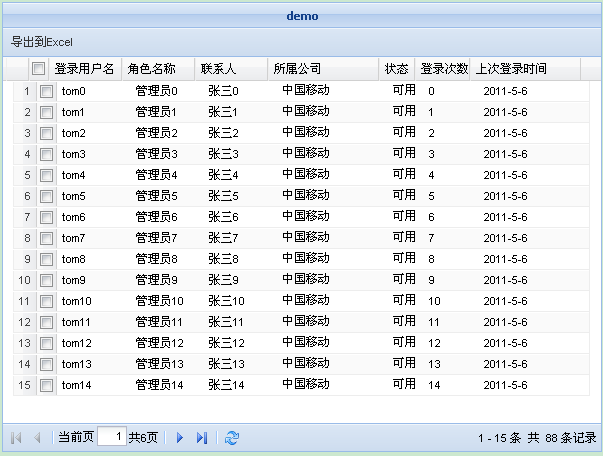Click the demo panel title

click(302, 16)
